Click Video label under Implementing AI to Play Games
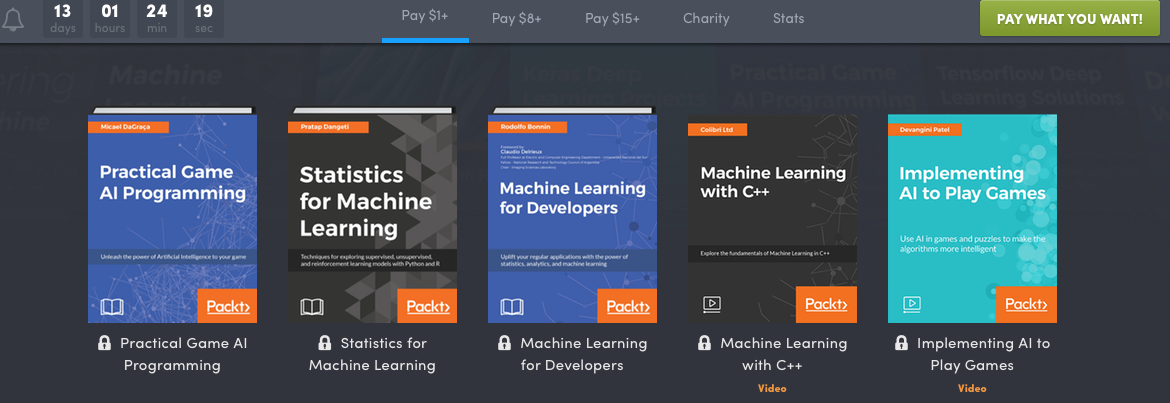 click(x=972, y=388)
